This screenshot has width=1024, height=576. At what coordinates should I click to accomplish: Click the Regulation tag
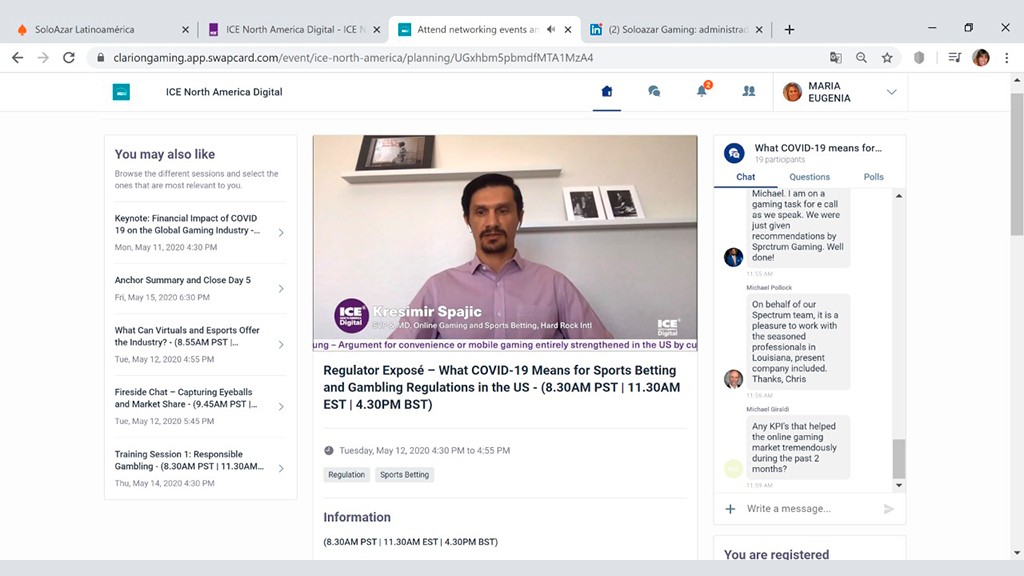[x=346, y=475]
